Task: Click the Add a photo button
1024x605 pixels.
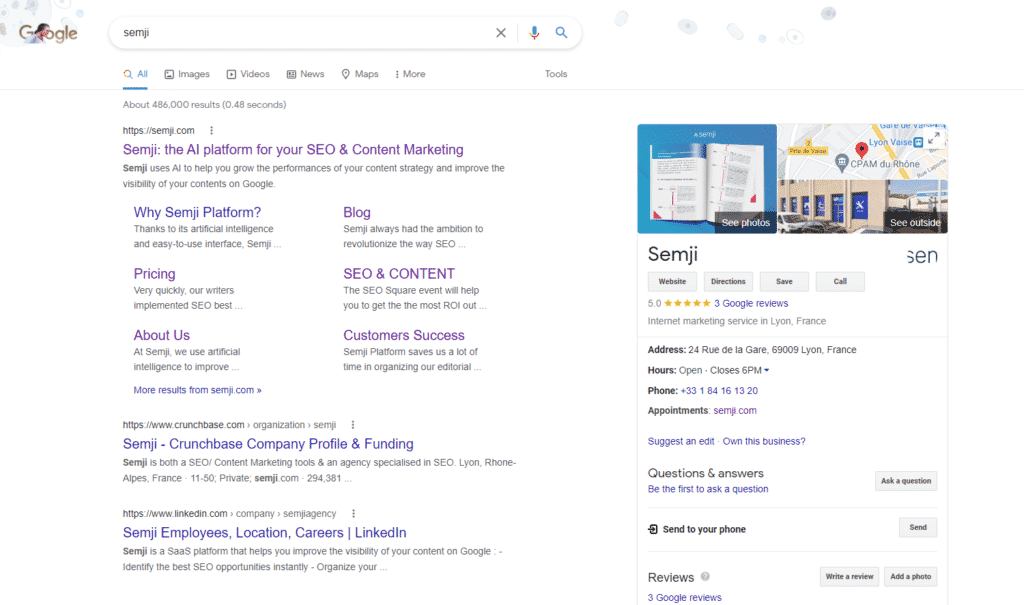Action: 910,576
